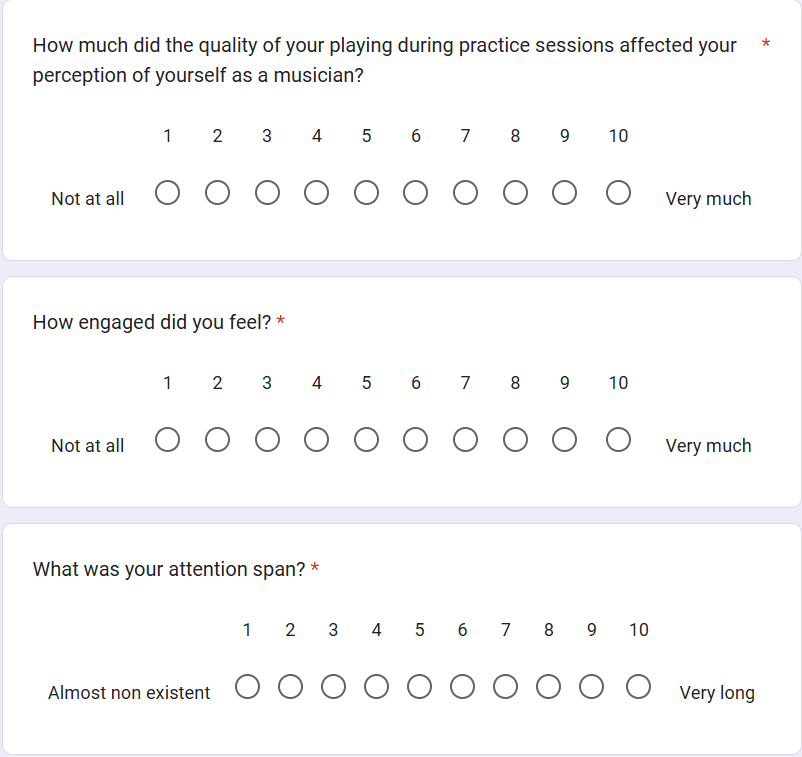The image size is (802, 757).
Task: Pick rating 6 for attention span
Action: 463,687
